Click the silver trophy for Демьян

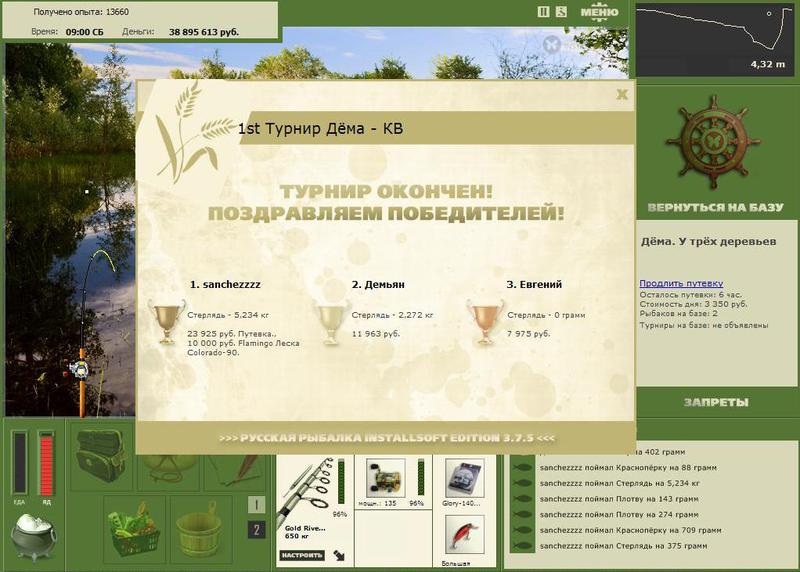331,323
